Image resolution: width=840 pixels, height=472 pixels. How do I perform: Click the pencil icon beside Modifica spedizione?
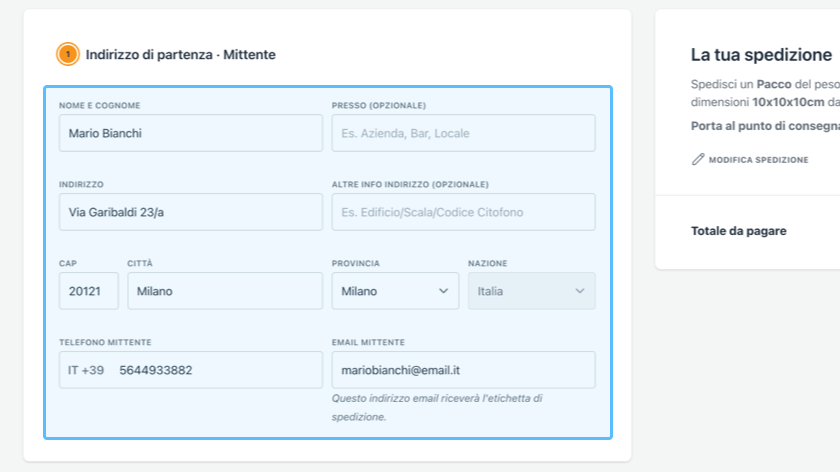click(698, 159)
